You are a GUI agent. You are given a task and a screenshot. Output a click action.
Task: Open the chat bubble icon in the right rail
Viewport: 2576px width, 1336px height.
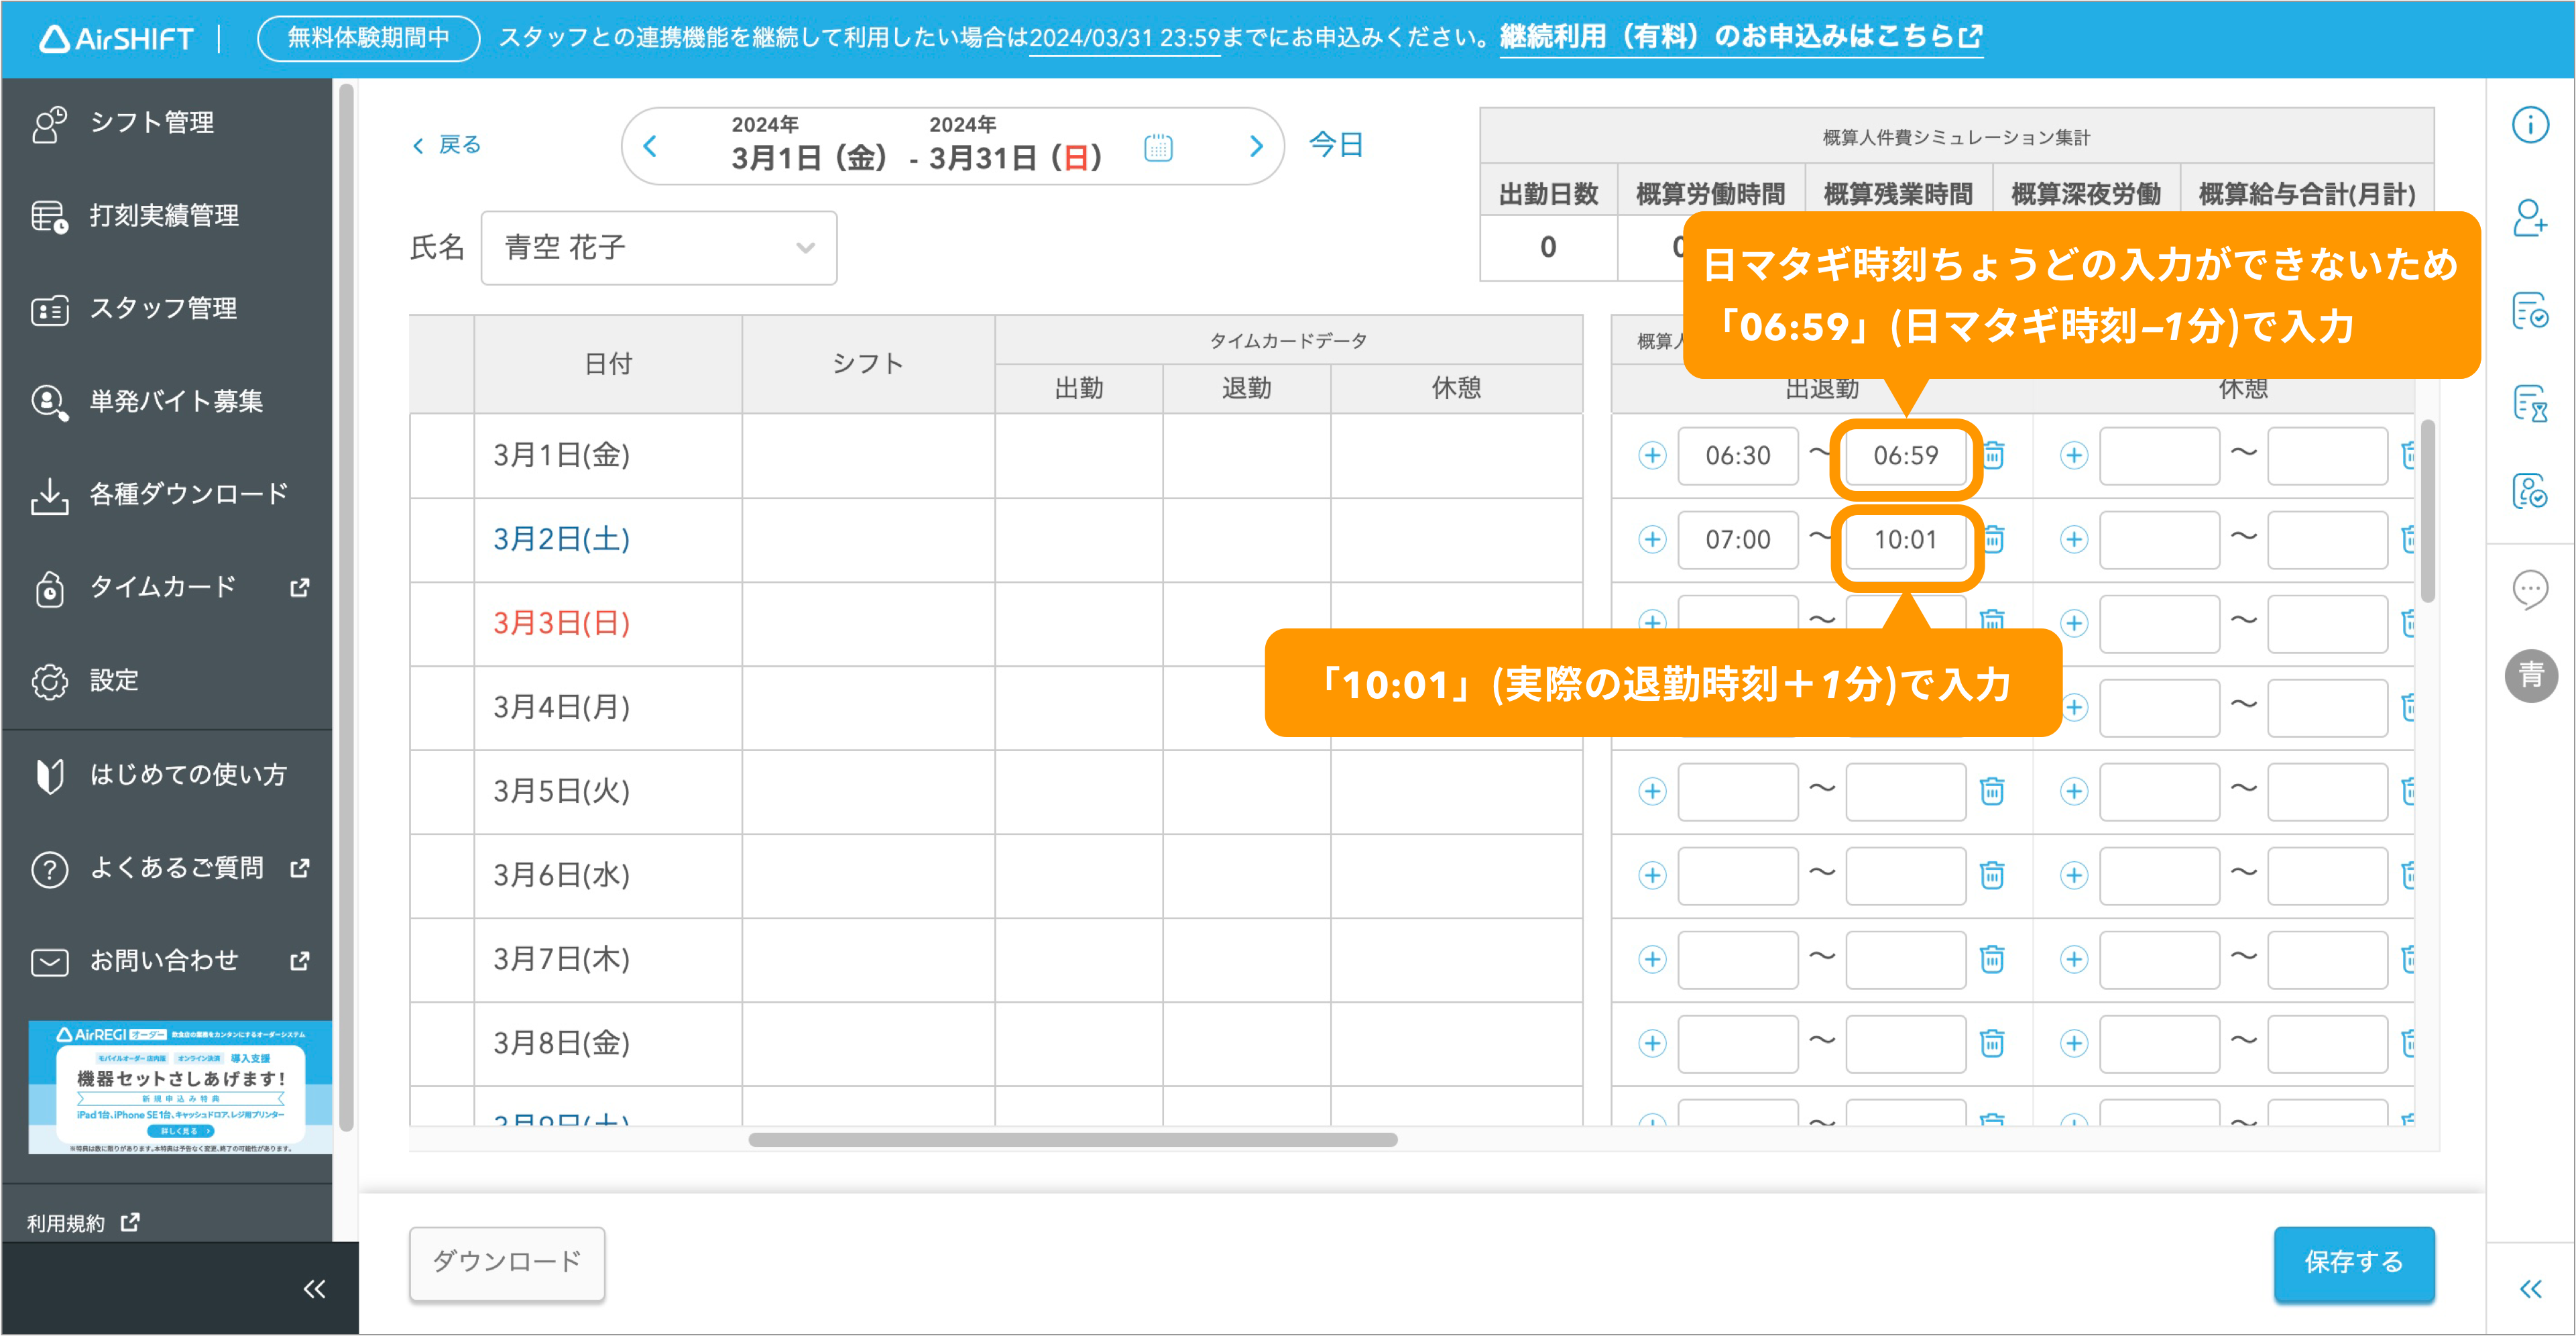click(x=2530, y=589)
